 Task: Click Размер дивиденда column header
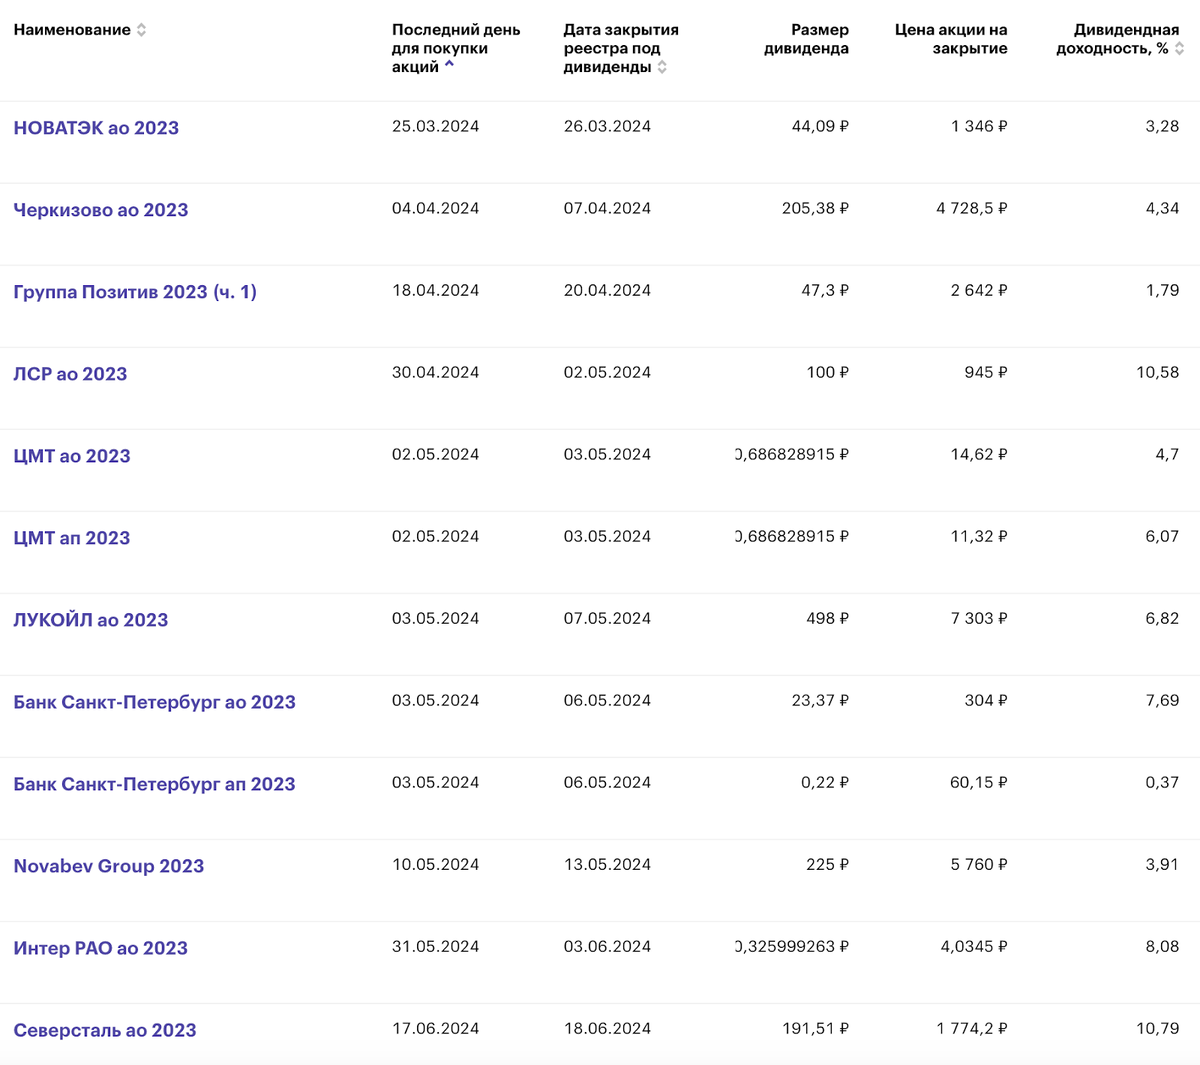click(806, 39)
